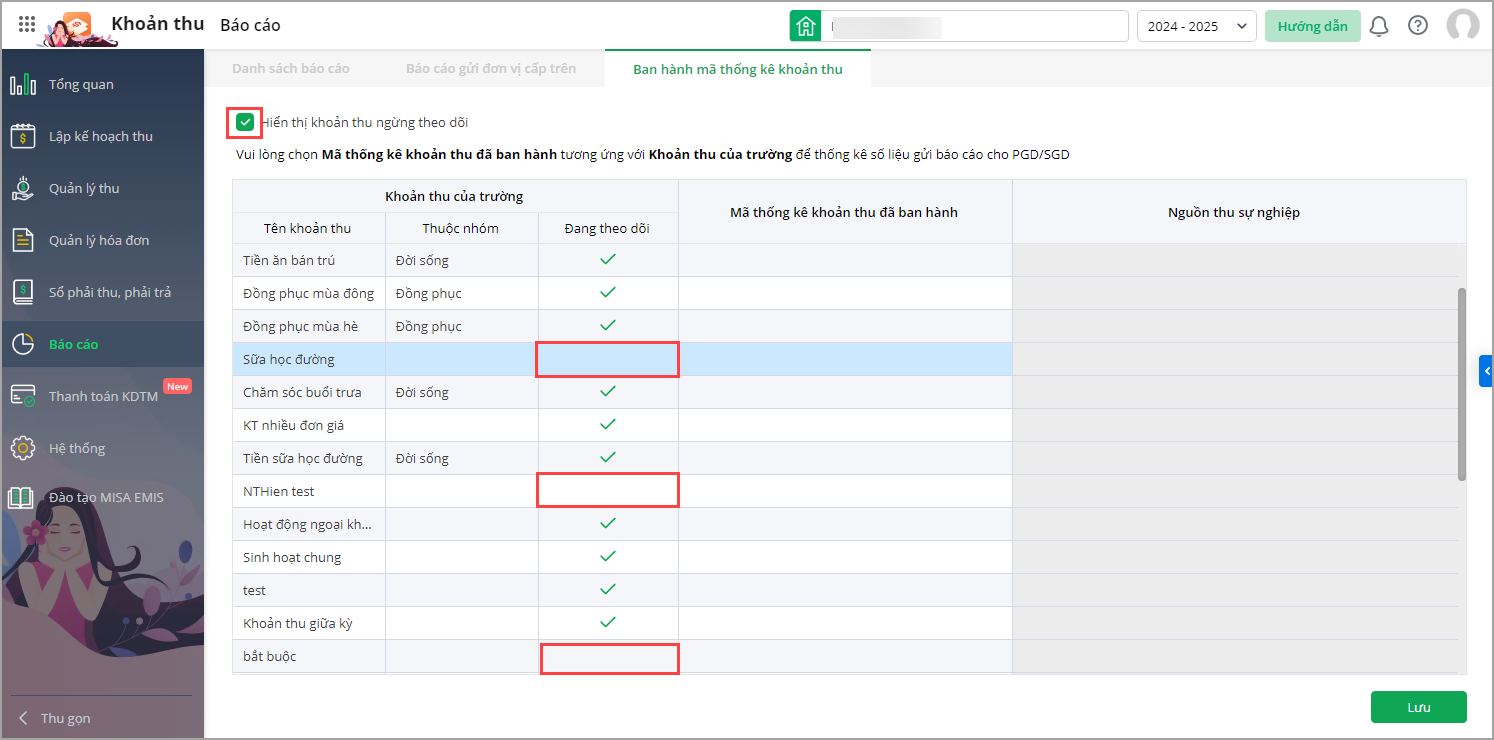Open the user avatar menu
The image size is (1494, 740).
pyautogui.click(x=1463, y=26)
